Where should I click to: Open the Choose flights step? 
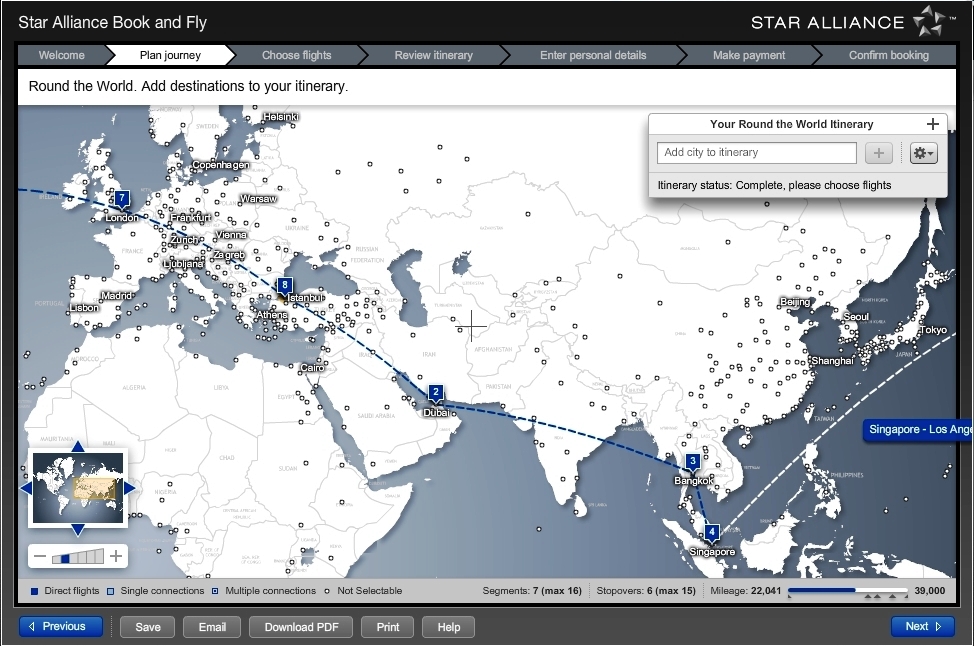point(296,55)
